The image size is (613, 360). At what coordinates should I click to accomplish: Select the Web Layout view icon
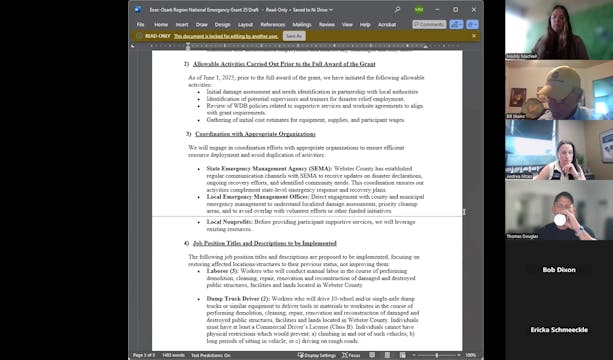(x=402, y=355)
